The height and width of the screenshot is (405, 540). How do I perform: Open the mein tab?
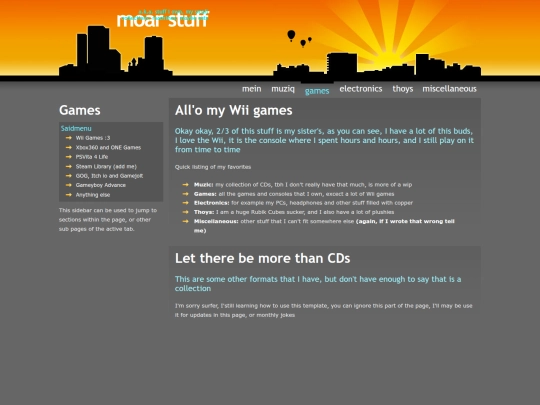click(x=251, y=89)
